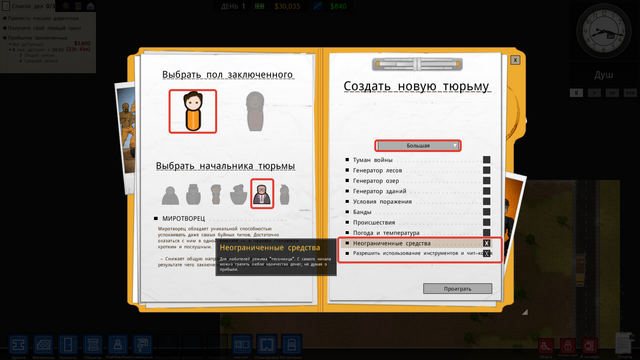Click the Душ regime label under clock
The image size is (640, 360).
click(x=603, y=75)
